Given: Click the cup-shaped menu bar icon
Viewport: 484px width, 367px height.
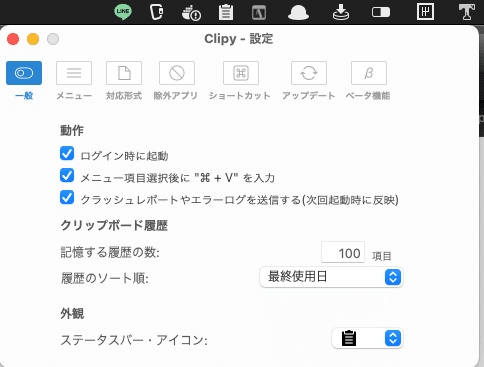Looking at the screenshot, I should (x=156, y=12).
